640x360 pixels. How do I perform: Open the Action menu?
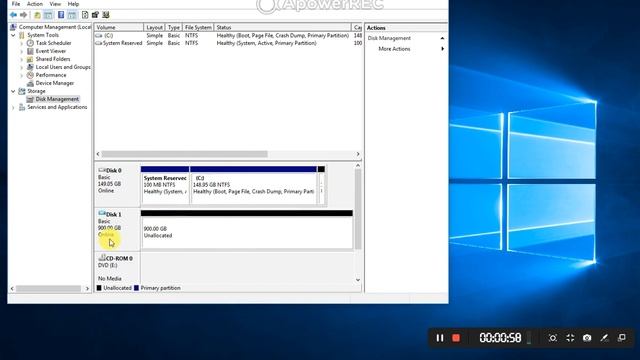coord(35,4)
